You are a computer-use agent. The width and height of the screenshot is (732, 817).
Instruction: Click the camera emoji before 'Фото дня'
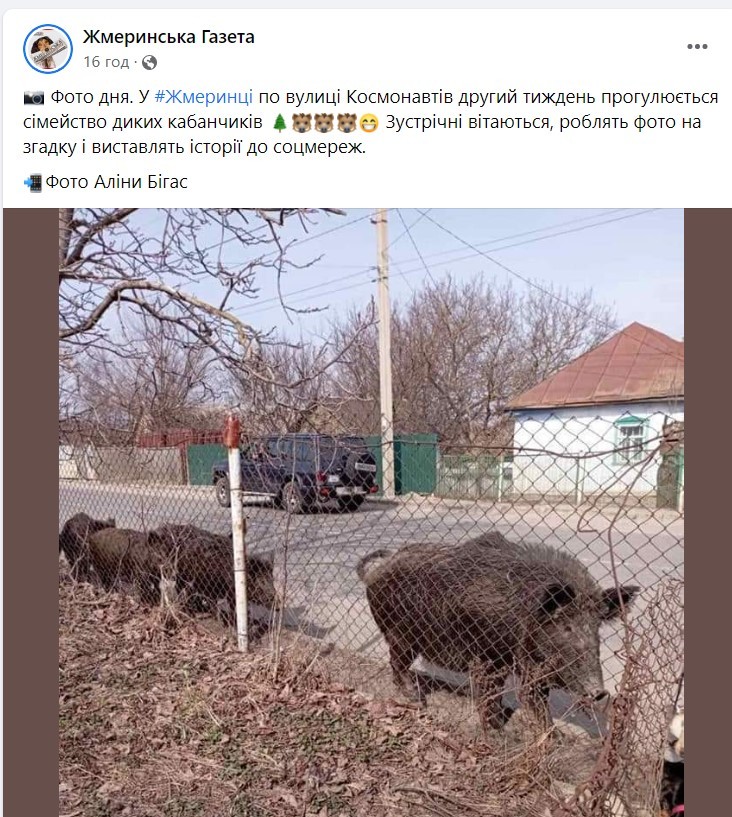(x=34, y=98)
